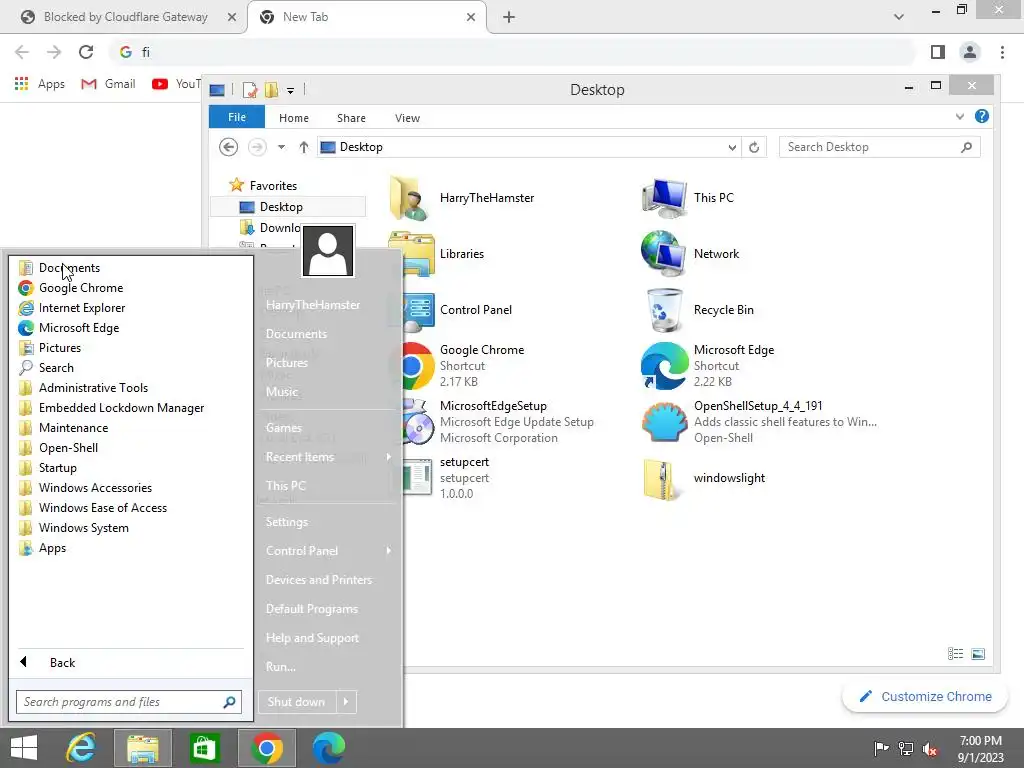
Task: Refresh the Desktop folder view
Action: (754, 147)
